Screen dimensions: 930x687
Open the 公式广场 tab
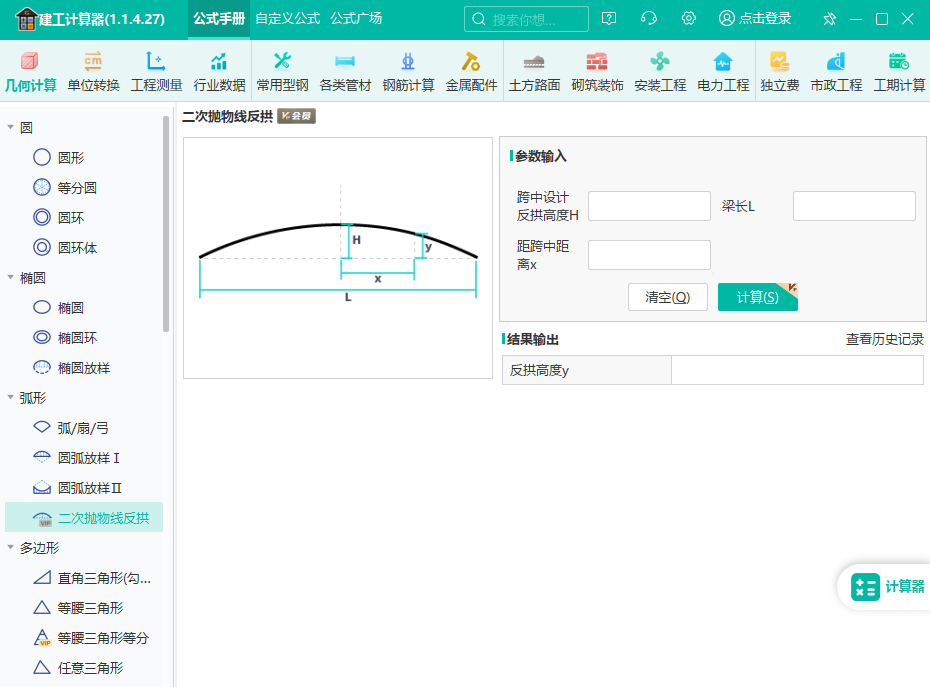click(356, 19)
